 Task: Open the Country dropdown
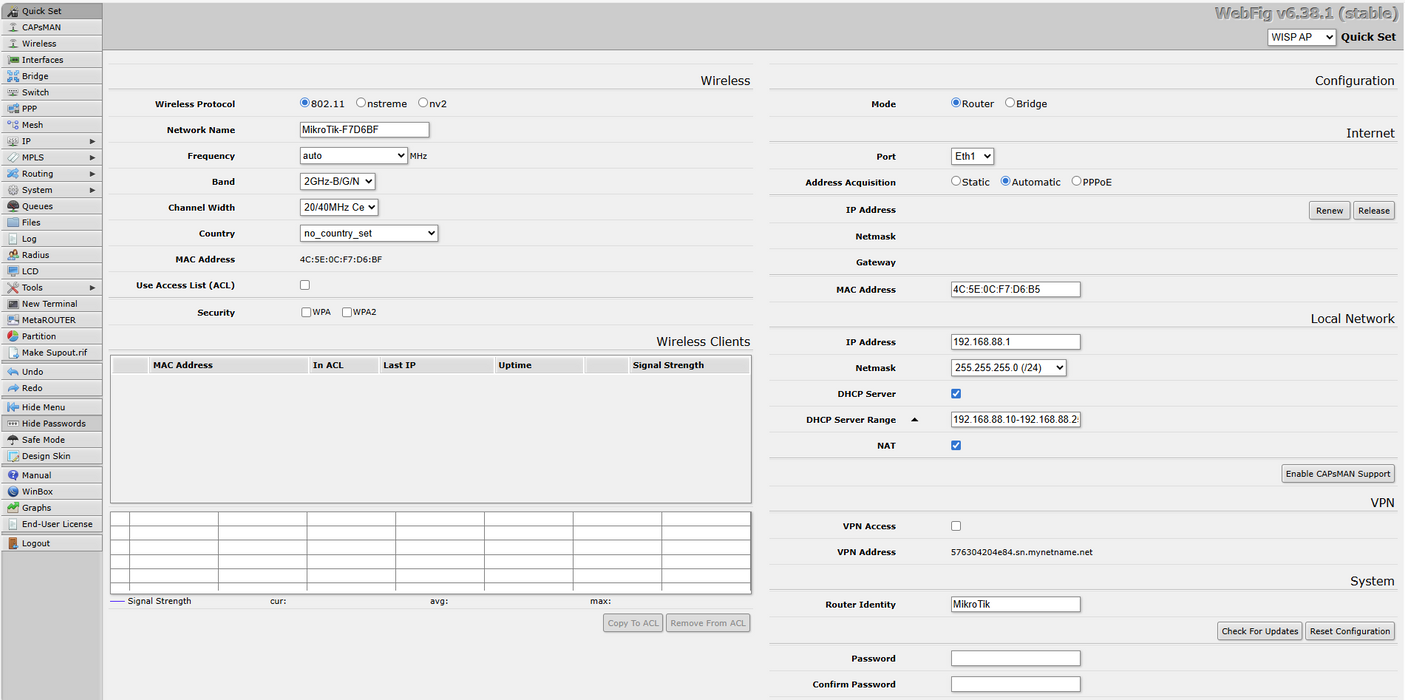[368, 233]
